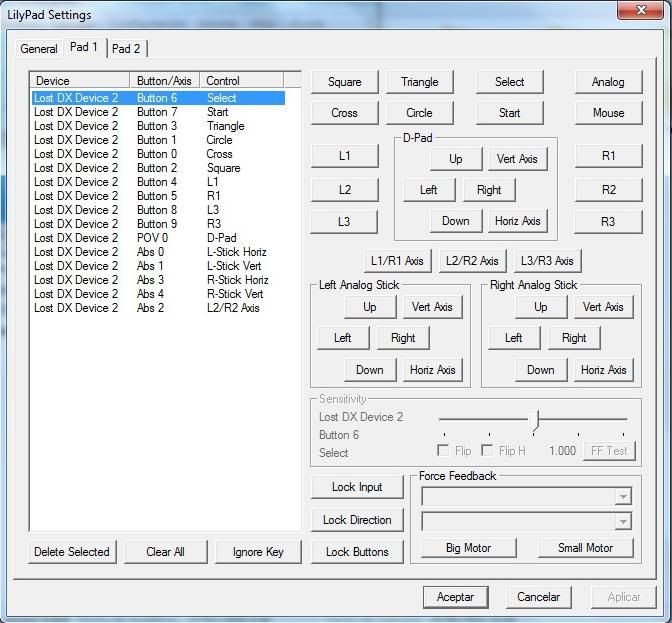Select the Abs 0 L-Stick Horiz row
The width and height of the screenshot is (672, 623).
[x=159, y=252]
